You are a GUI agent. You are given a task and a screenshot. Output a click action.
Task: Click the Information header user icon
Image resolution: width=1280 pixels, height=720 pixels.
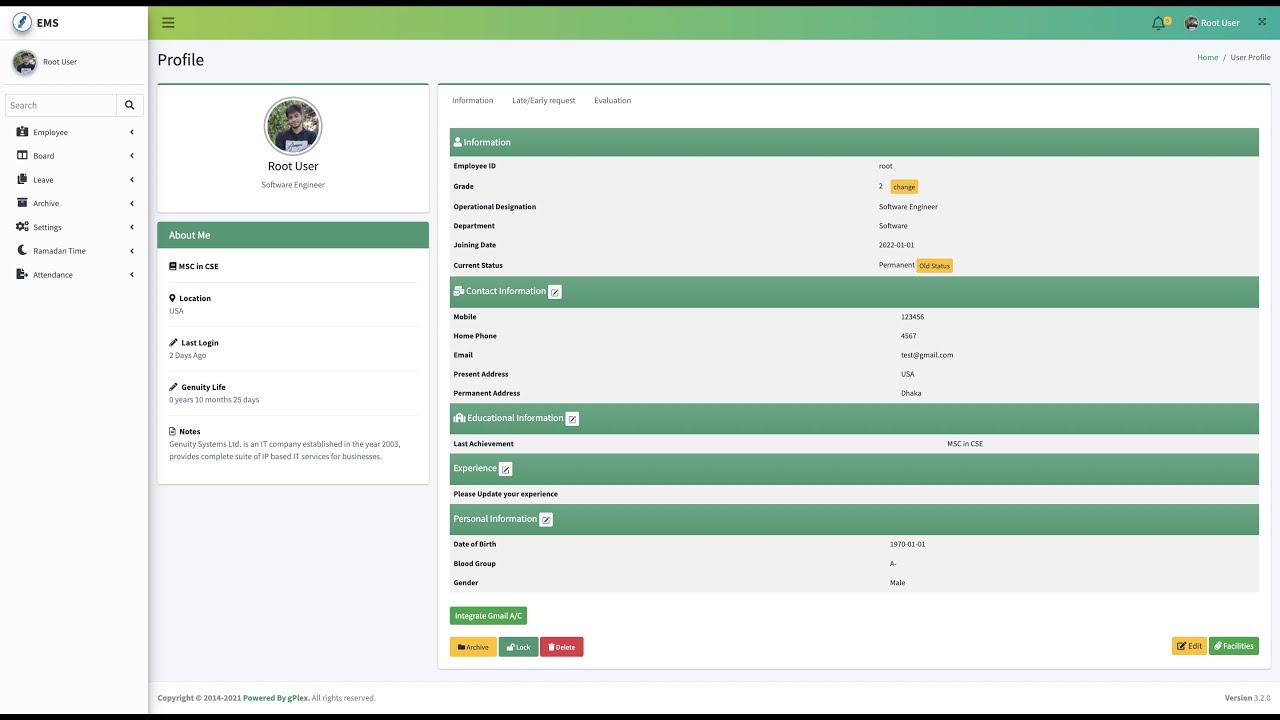458,142
